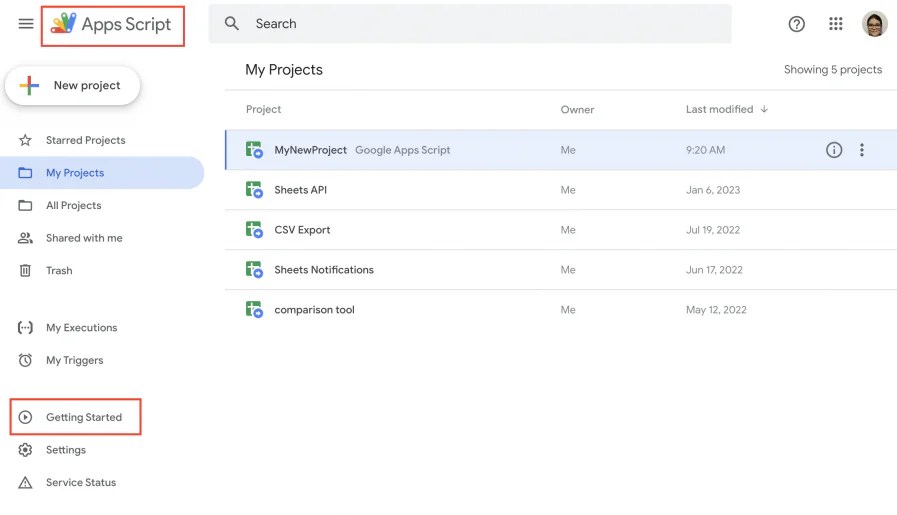The width and height of the screenshot is (897, 515).
Task: Click in the Search input field
Action: pos(480,24)
